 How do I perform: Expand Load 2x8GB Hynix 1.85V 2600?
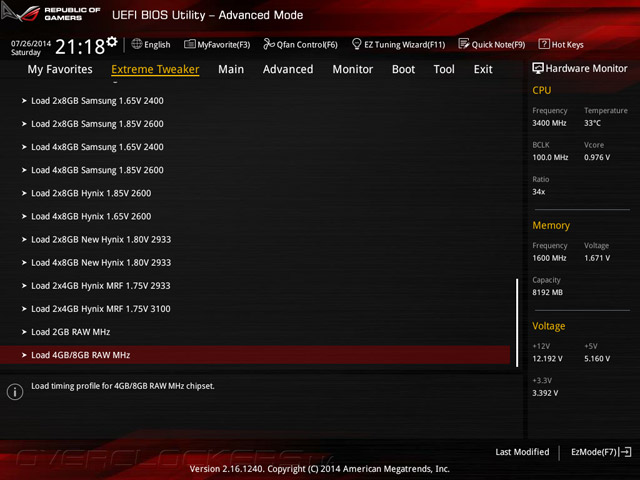(x=255, y=193)
